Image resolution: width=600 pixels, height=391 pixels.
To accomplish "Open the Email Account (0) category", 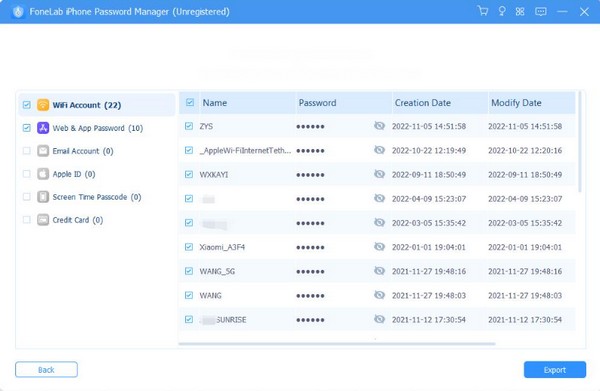I will 97,151.
